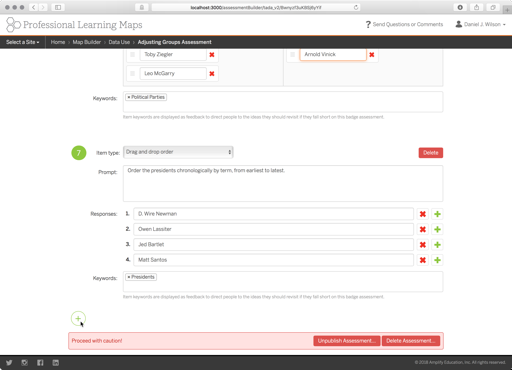This screenshot has height=370, width=512.
Task: Open the Daniel J. Wilson user menu
Action: pos(480,24)
